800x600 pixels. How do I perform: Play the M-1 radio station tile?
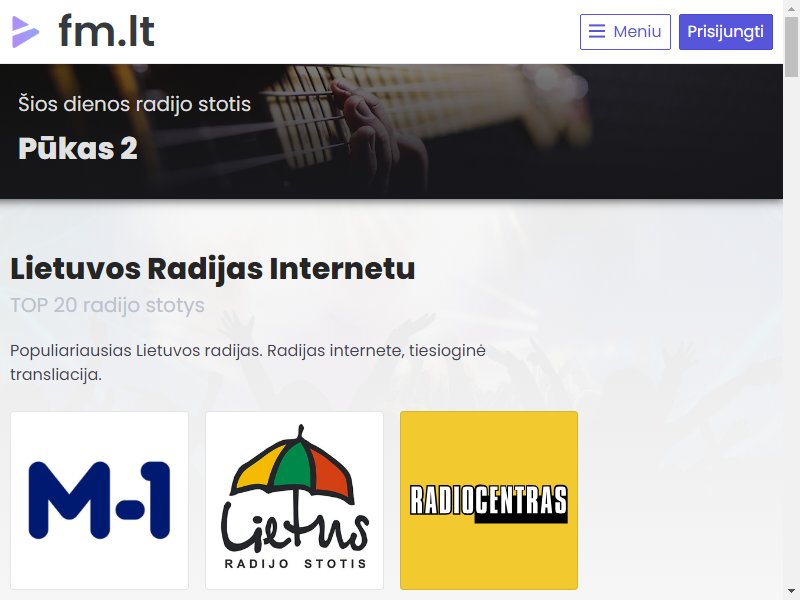(99, 500)
